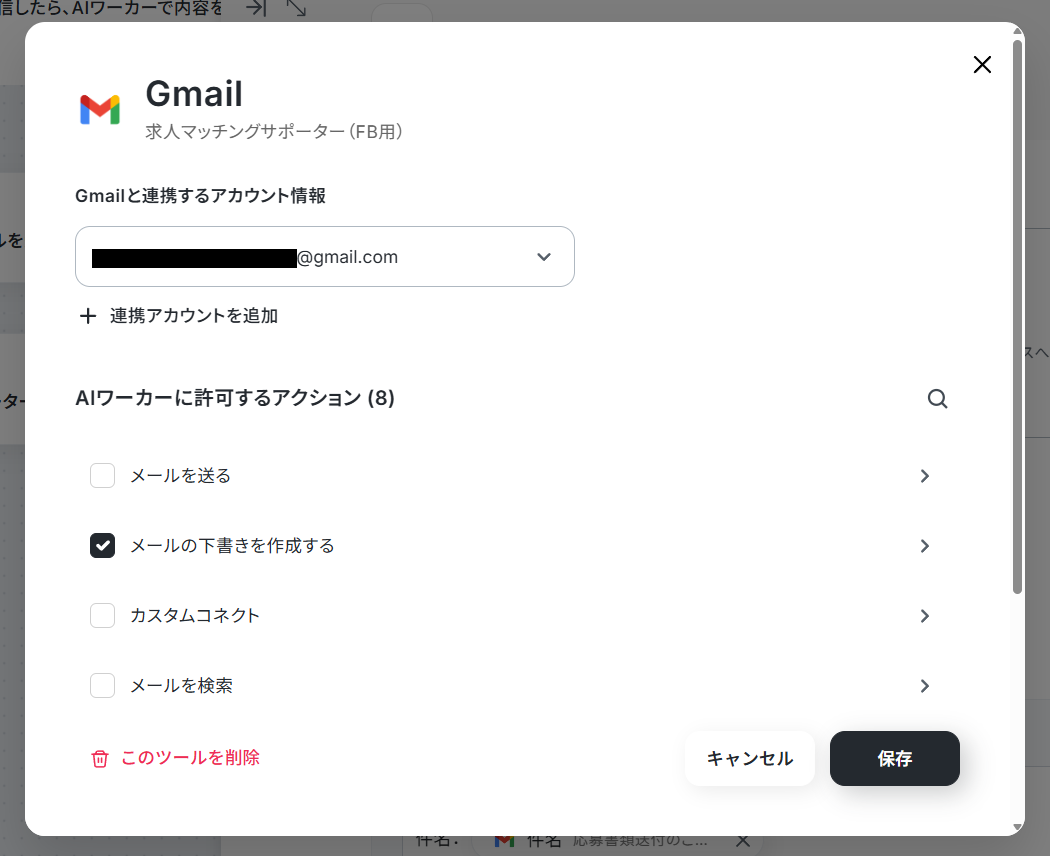Check the メールを検索 checkbox
The height and width of the screenshot is (856, 1050).
tap(102, 686)
